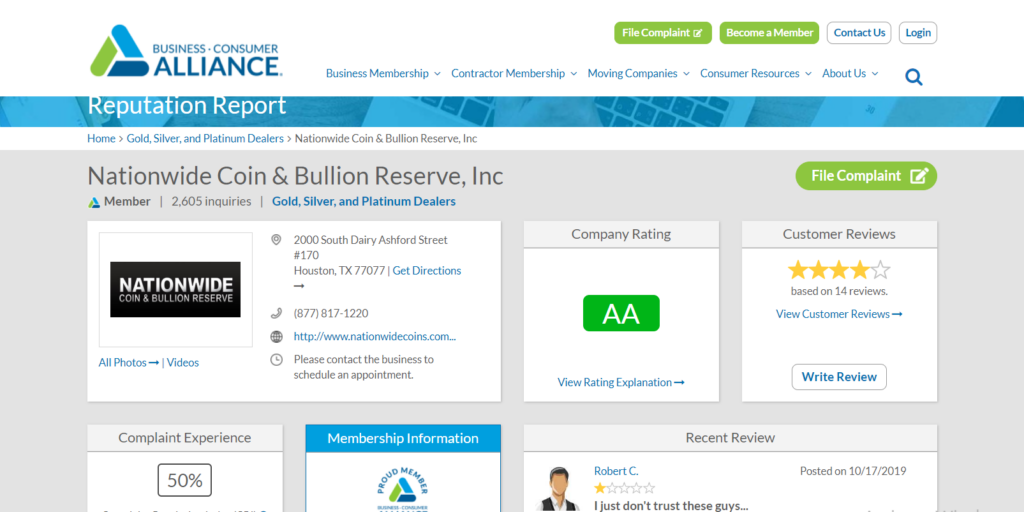The width and height of the screenshot is (1024, 512).
Task: Click 'Posted on 10/17/2019' date text
Action: 853,471
